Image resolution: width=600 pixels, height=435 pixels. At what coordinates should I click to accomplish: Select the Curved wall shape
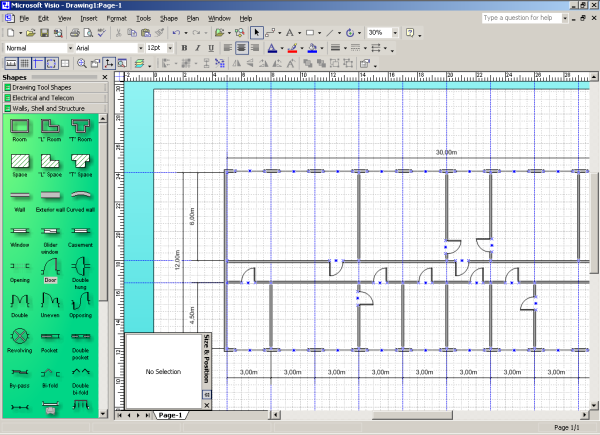click(x=80, y=197)
